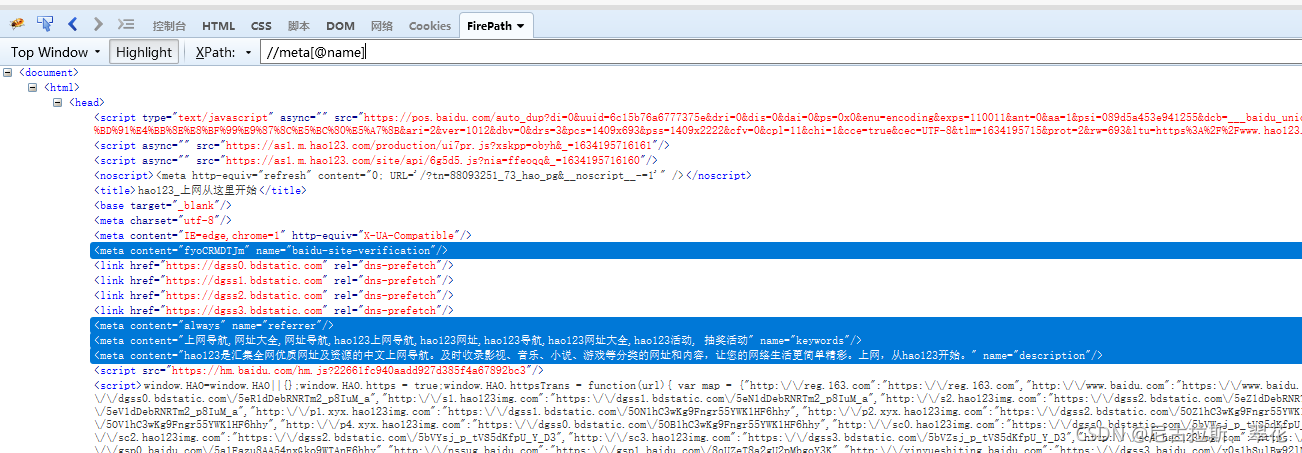Select the X-UA-Compatible meta line
Screen dimensions: 1302x453
coord(281,235)
